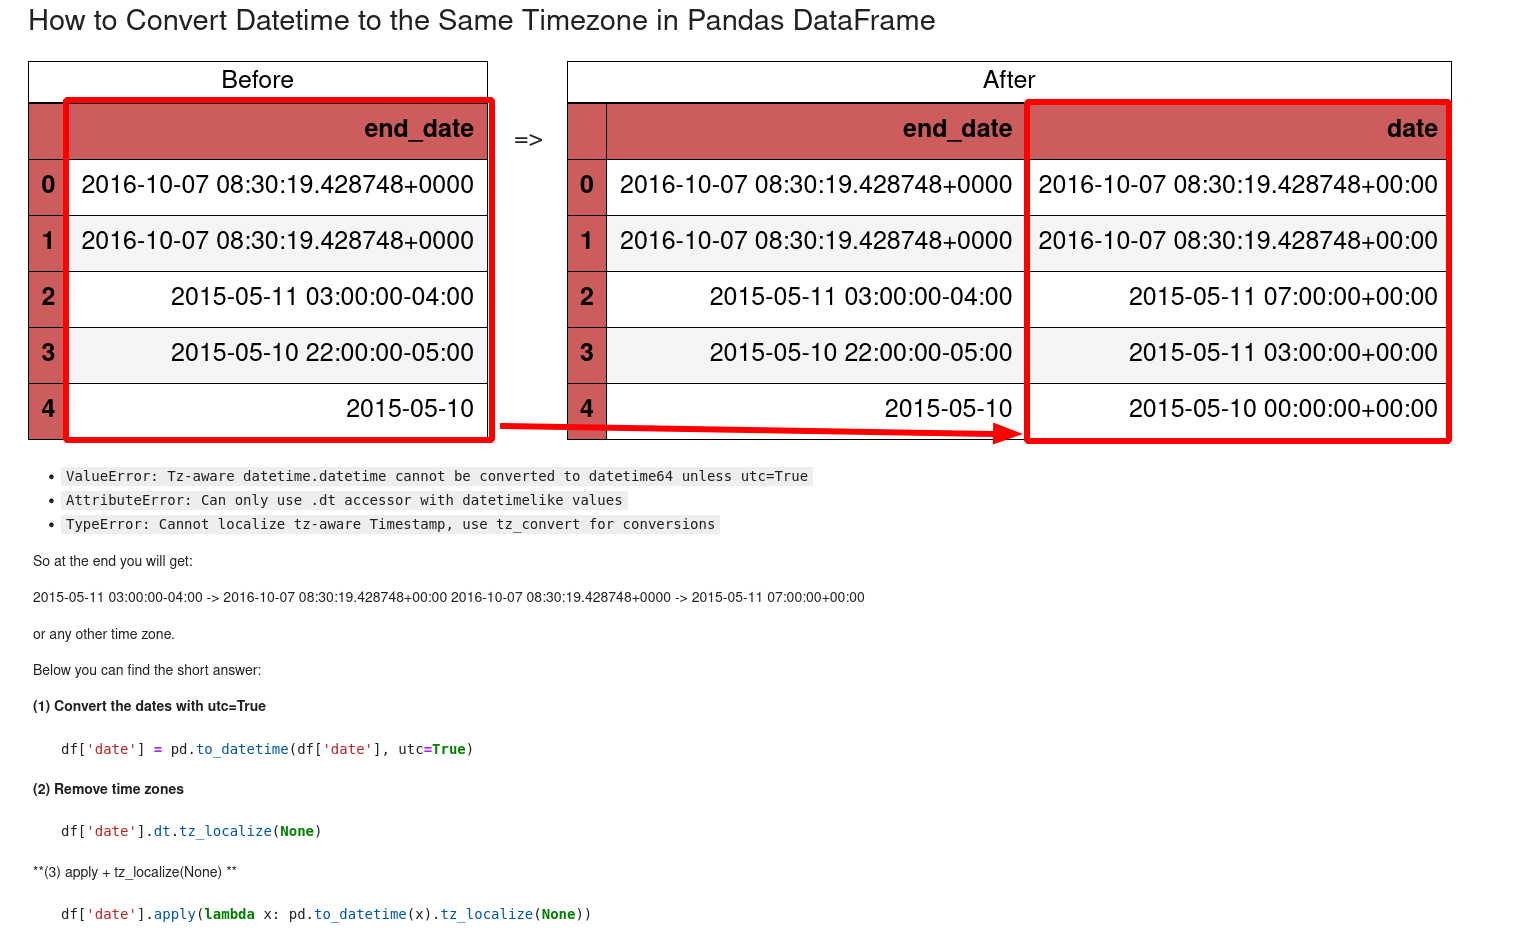Screen dimensions: 1536x940
Task: Select row index 4 in the After table
Action: click(586, 409)
